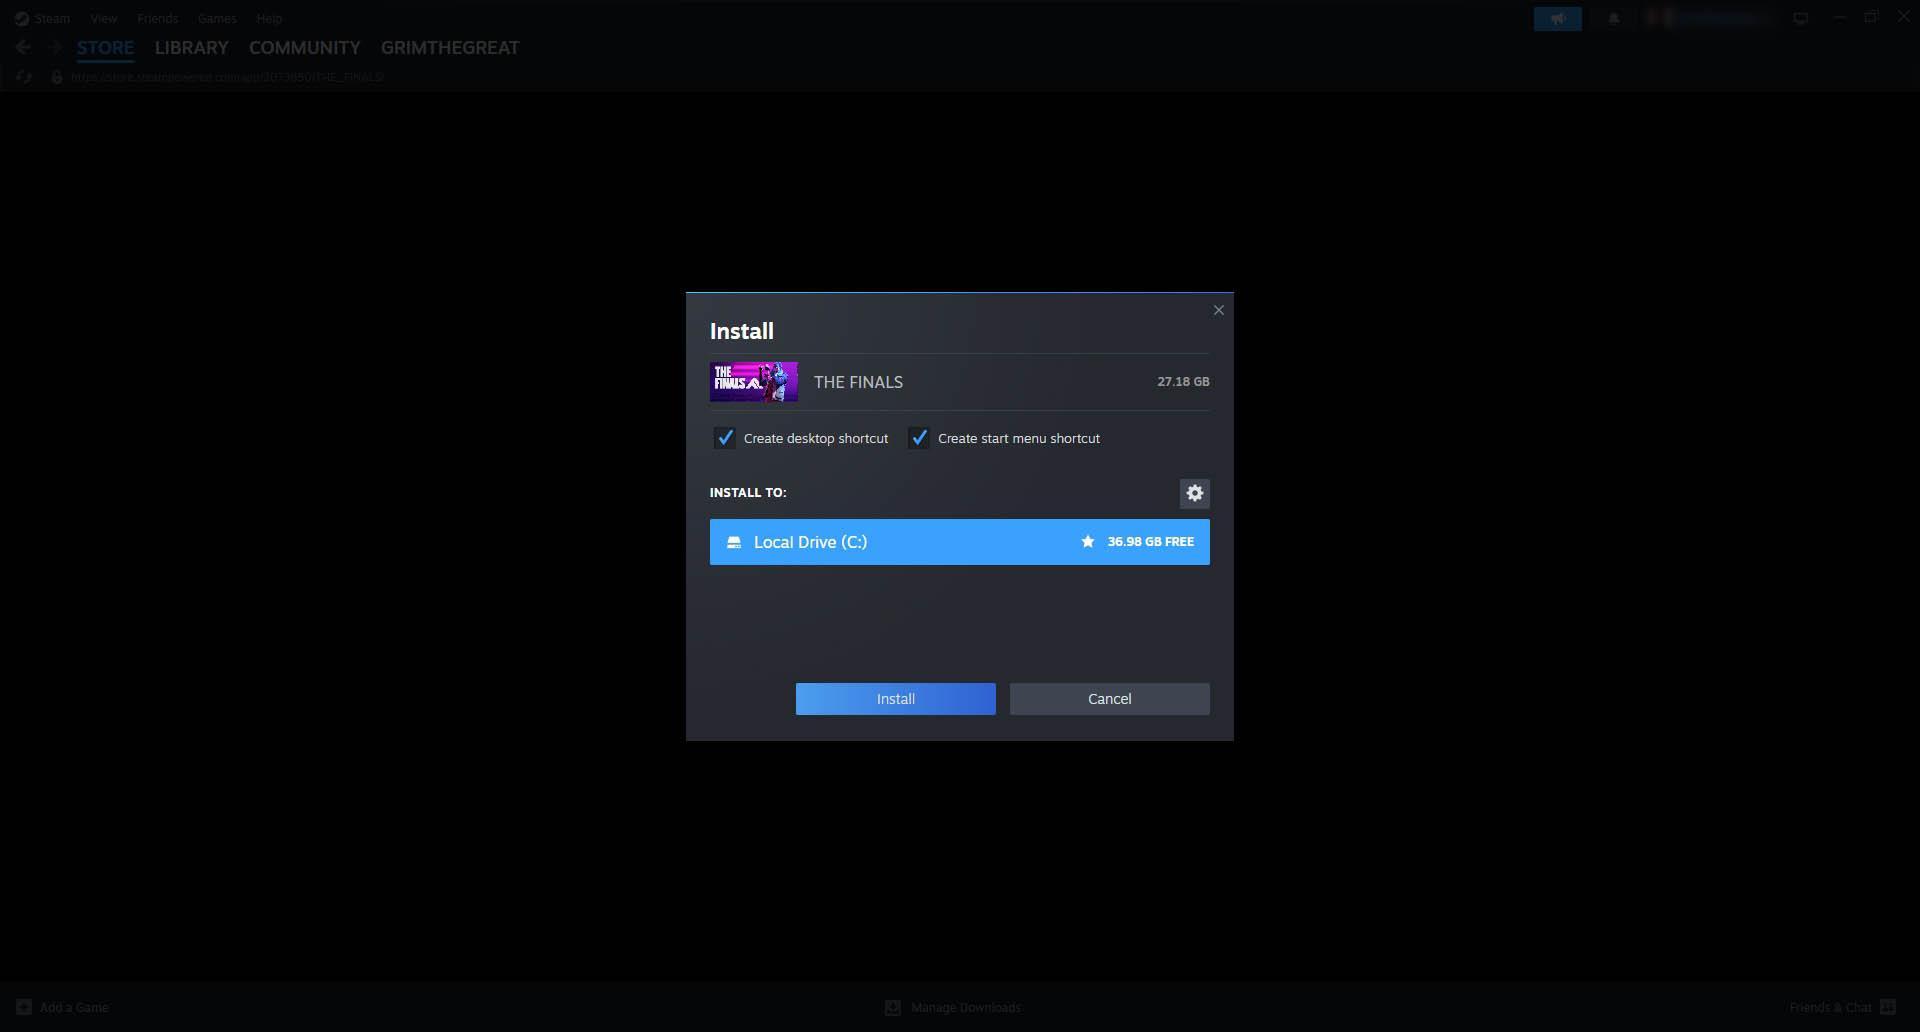Open install settings gear icon

1194,493
